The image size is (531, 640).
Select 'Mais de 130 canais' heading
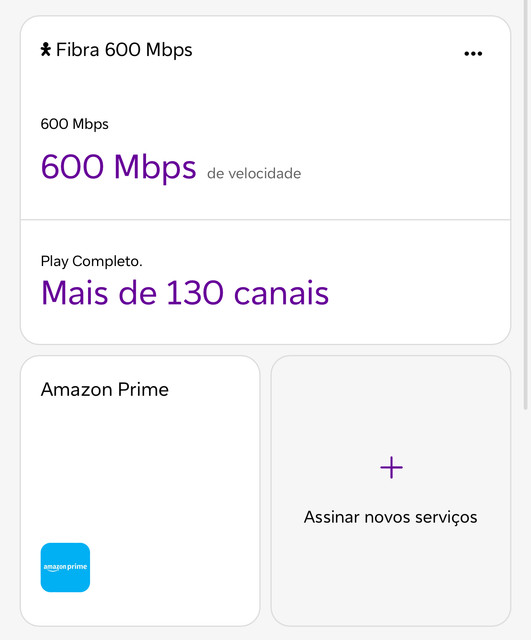pyautogui.click(x=185, y=293)
